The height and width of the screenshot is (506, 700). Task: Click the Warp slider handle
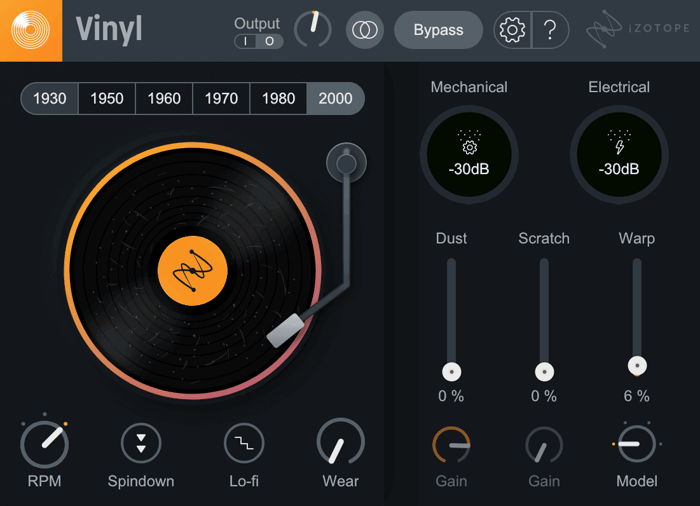[637, 366]
